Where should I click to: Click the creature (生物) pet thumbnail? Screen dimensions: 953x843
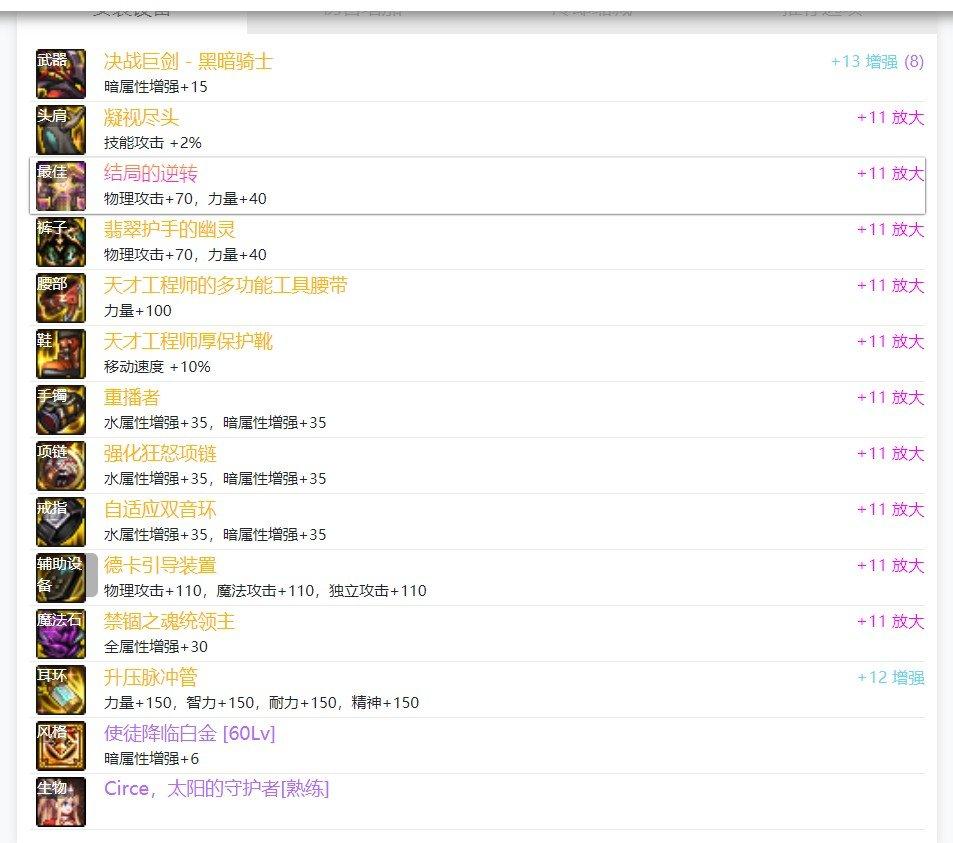[61, 801]
